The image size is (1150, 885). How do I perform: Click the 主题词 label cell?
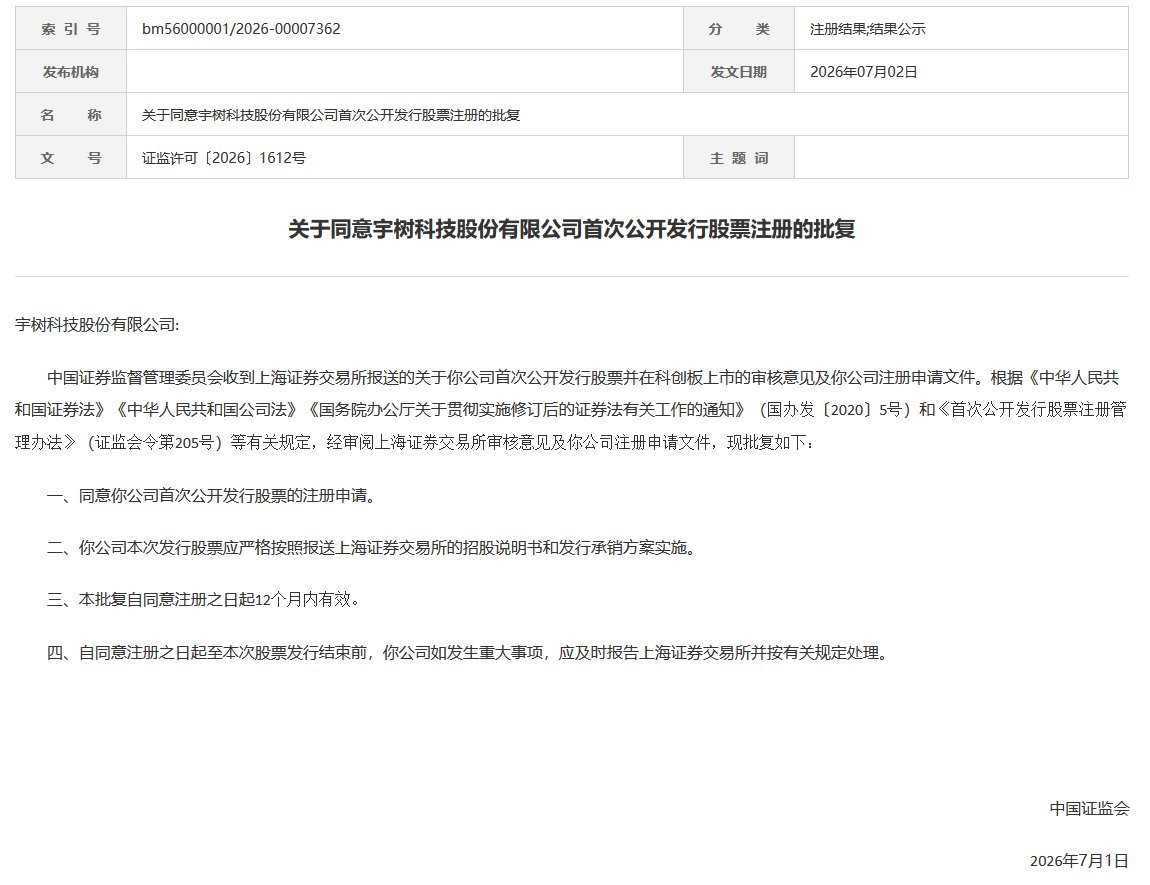(x=739, y=157)
